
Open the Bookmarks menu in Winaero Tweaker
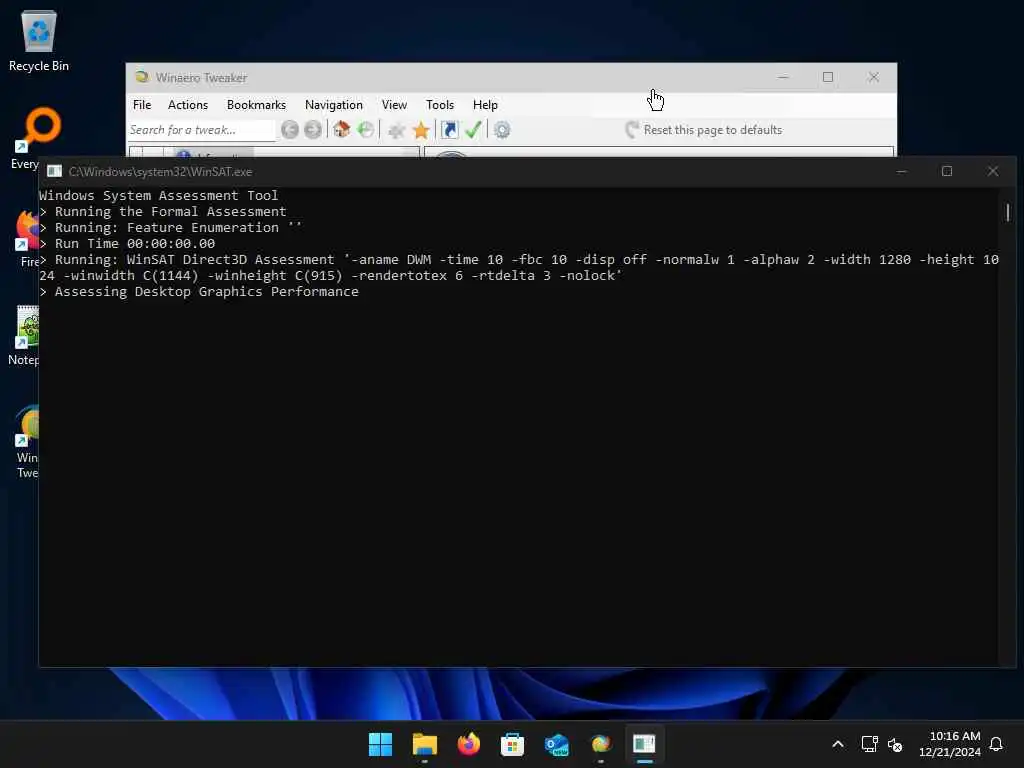pos(256,104)
